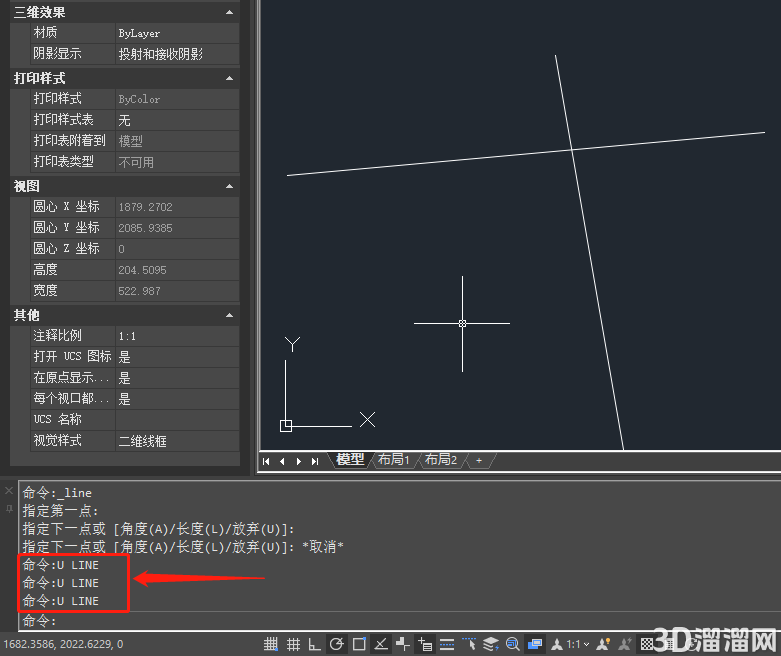Go to last layout tab arrow
Viewport: 781px width, 656px height.
click(x=315, y=461)
